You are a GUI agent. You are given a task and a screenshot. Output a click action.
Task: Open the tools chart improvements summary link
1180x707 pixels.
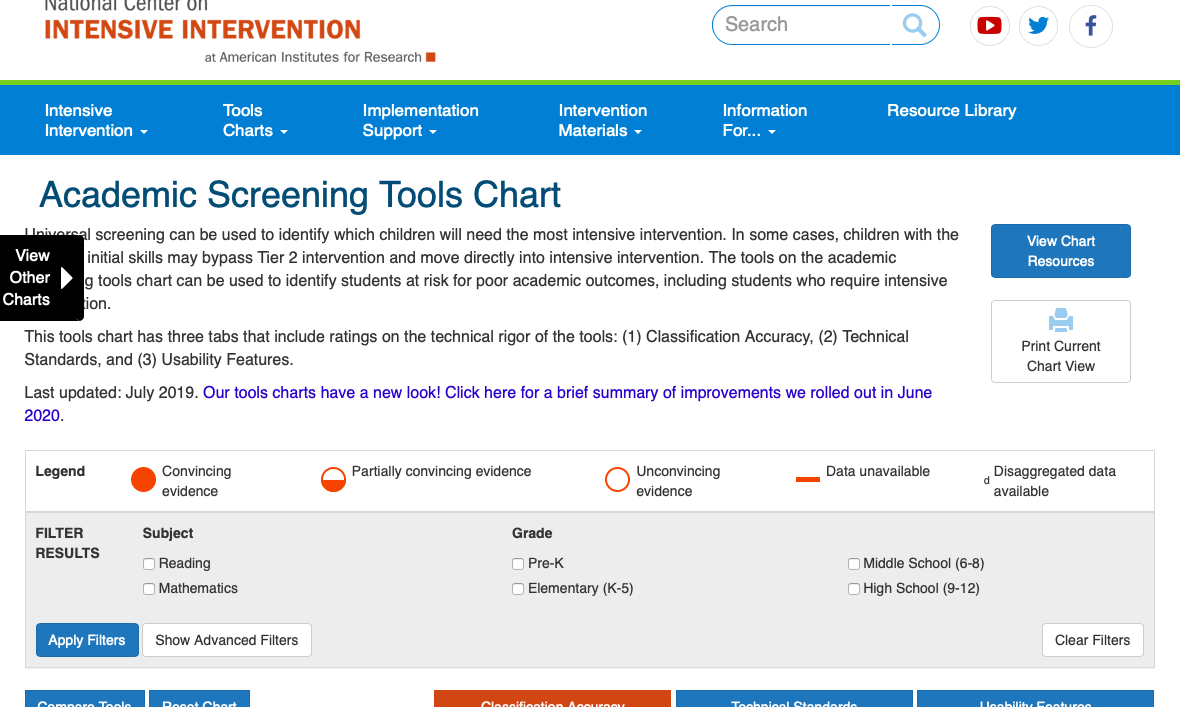478,404
